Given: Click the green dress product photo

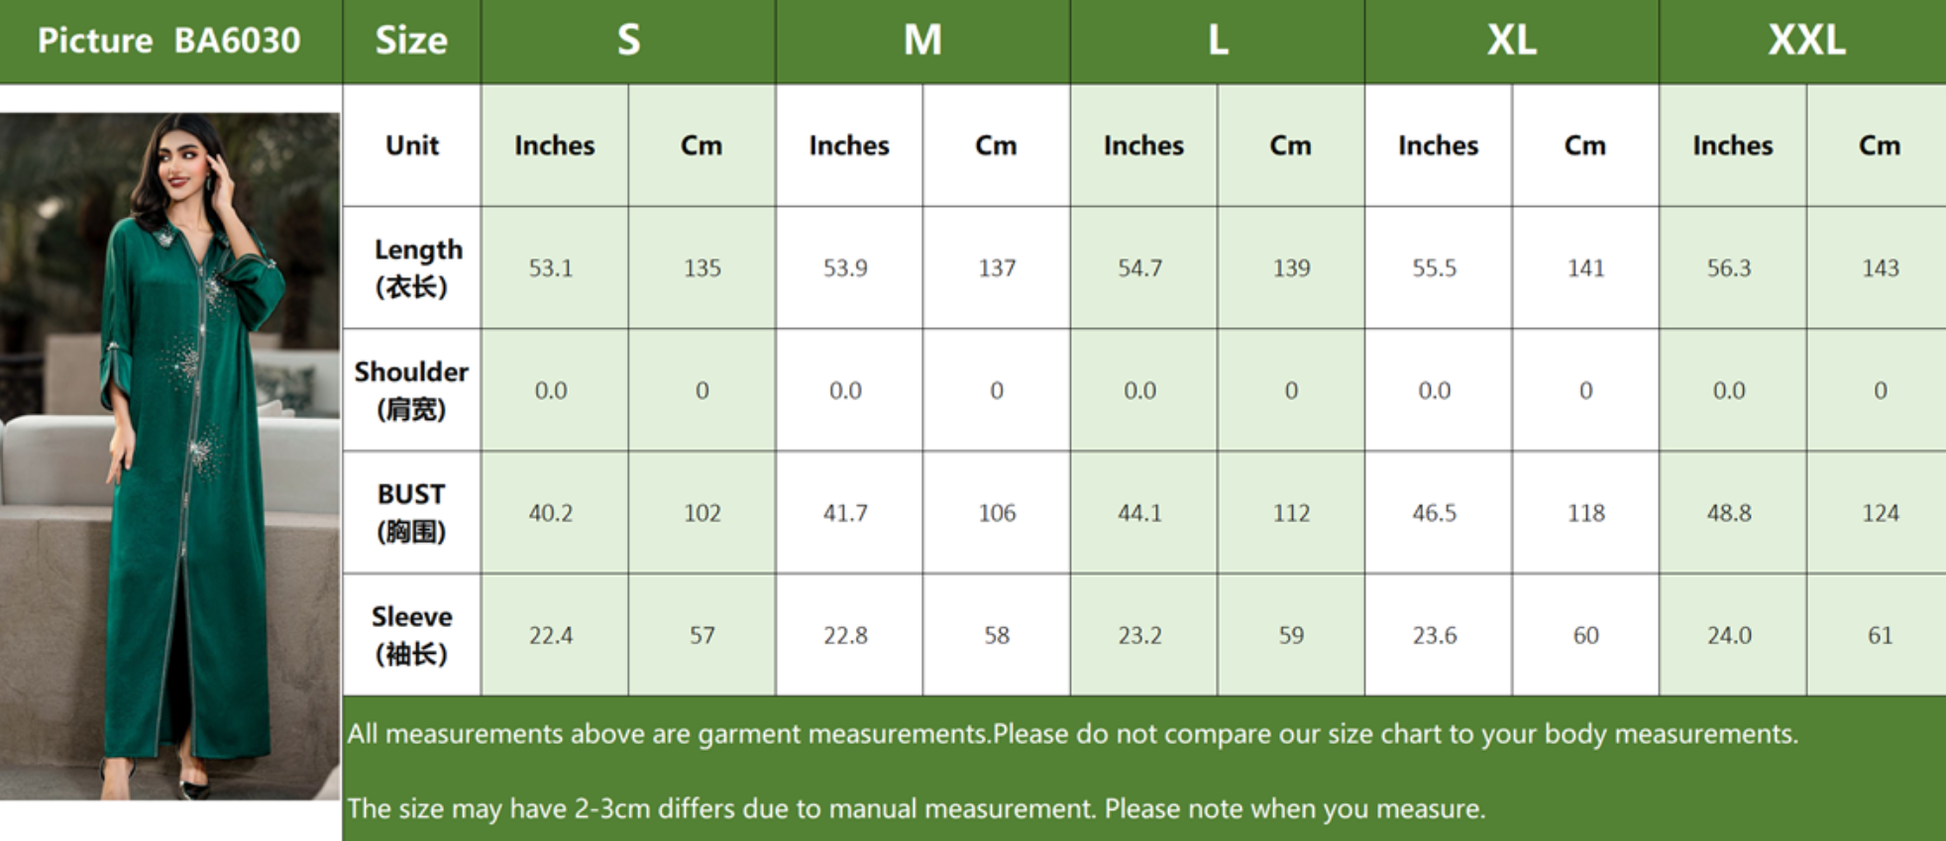Looking at the screenshot, I should [x=170, y=456].
